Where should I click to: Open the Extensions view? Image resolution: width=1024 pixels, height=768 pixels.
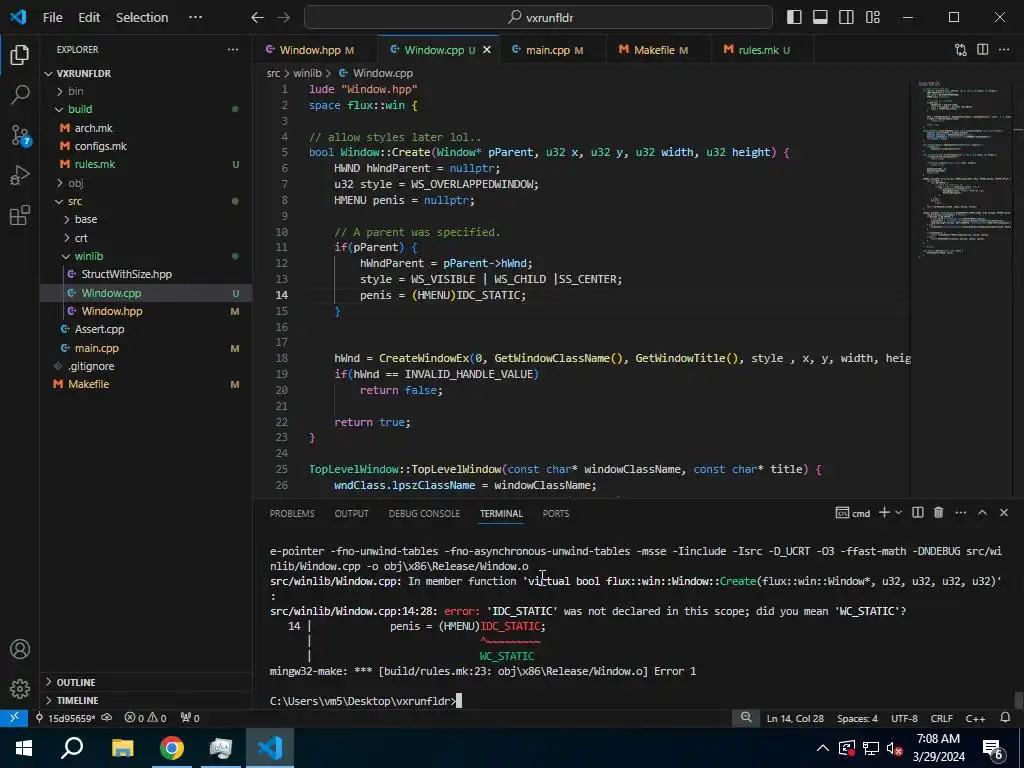pos(20,215)
